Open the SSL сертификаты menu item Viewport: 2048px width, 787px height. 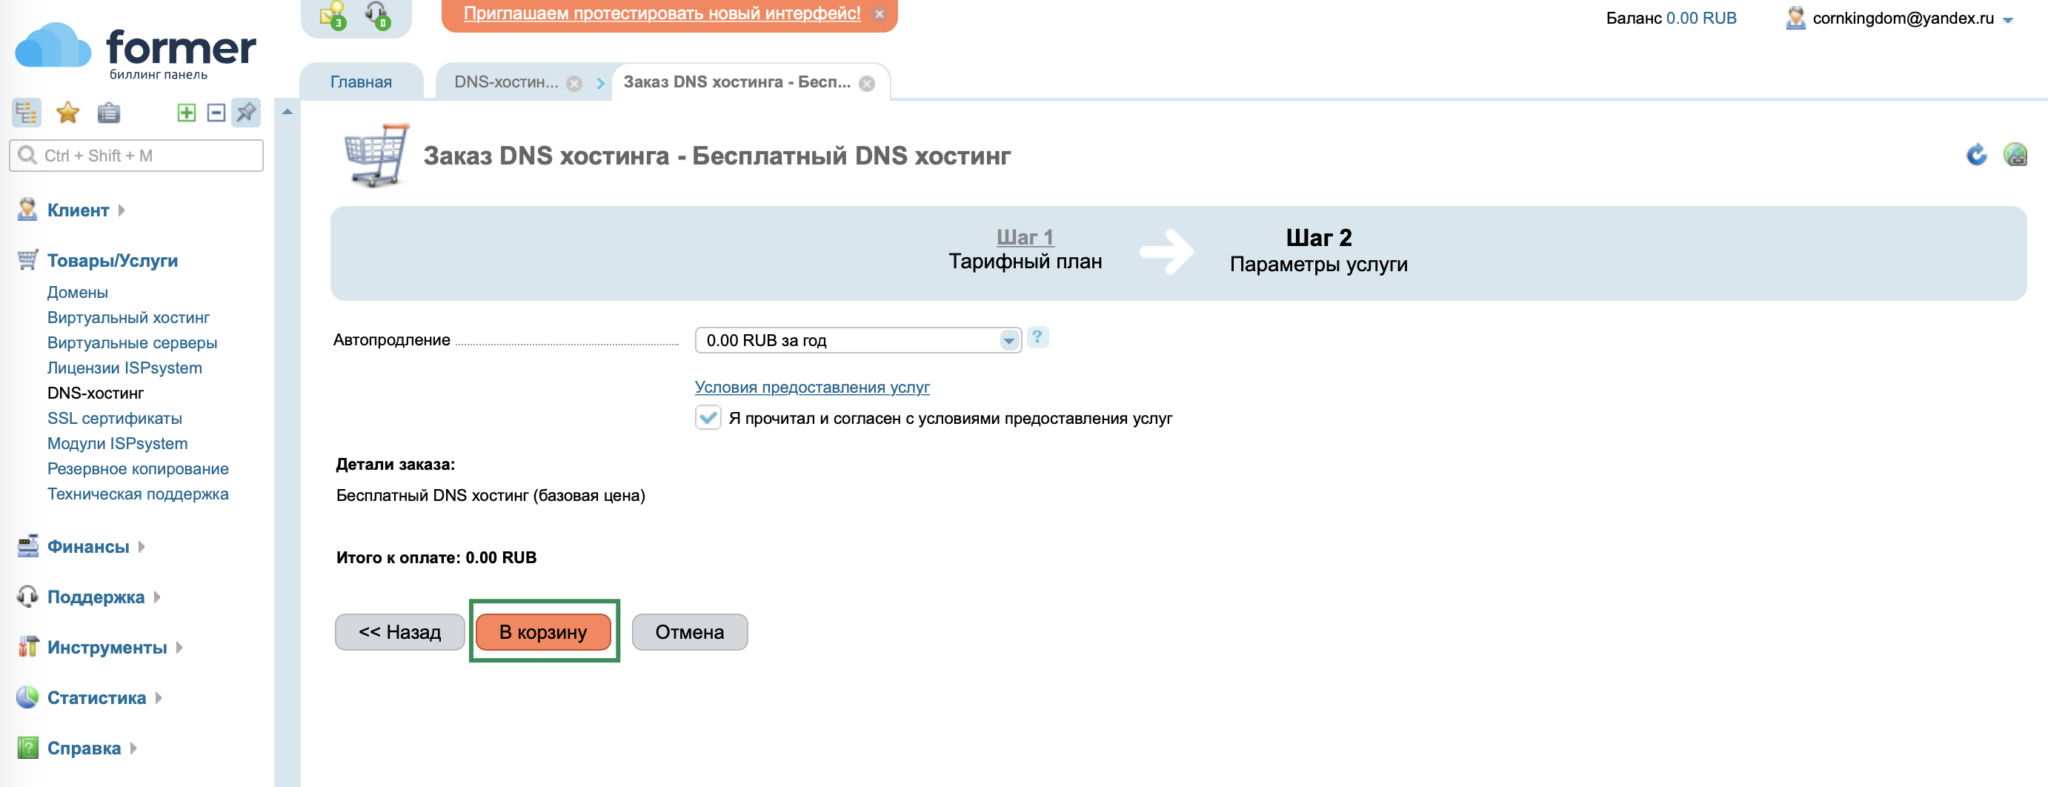[115, 418]
